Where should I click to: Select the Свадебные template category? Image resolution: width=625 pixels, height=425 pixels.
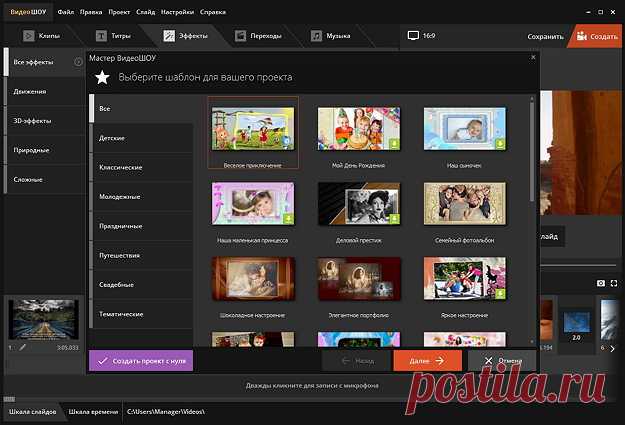tap(142, 285)
